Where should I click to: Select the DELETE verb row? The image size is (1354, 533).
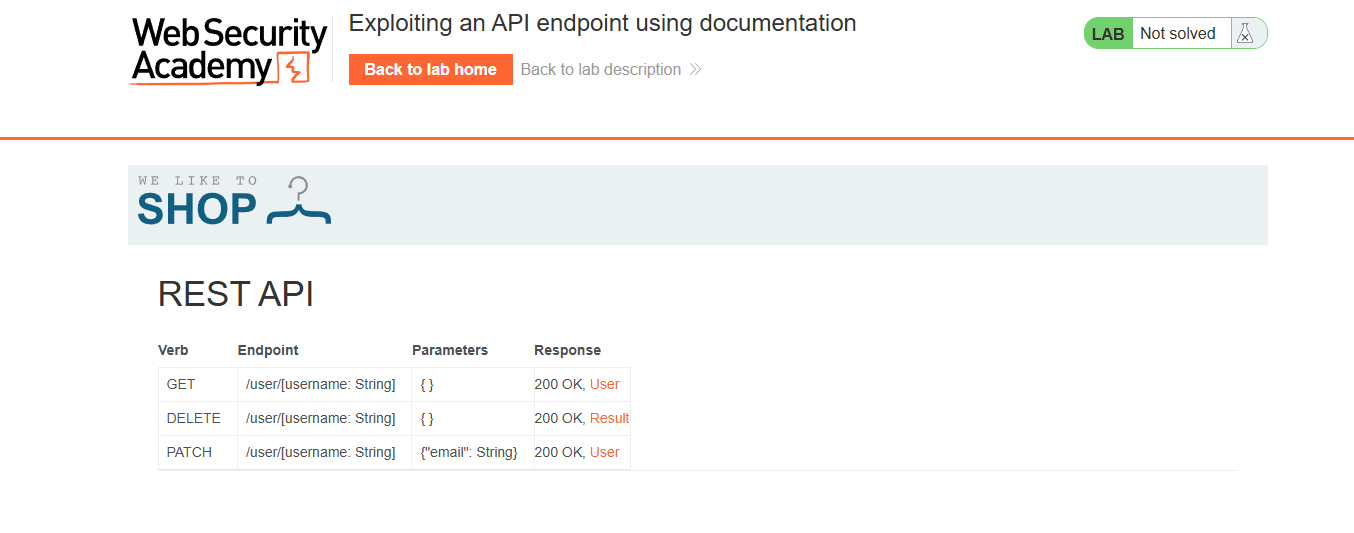(x=193, y=418)
